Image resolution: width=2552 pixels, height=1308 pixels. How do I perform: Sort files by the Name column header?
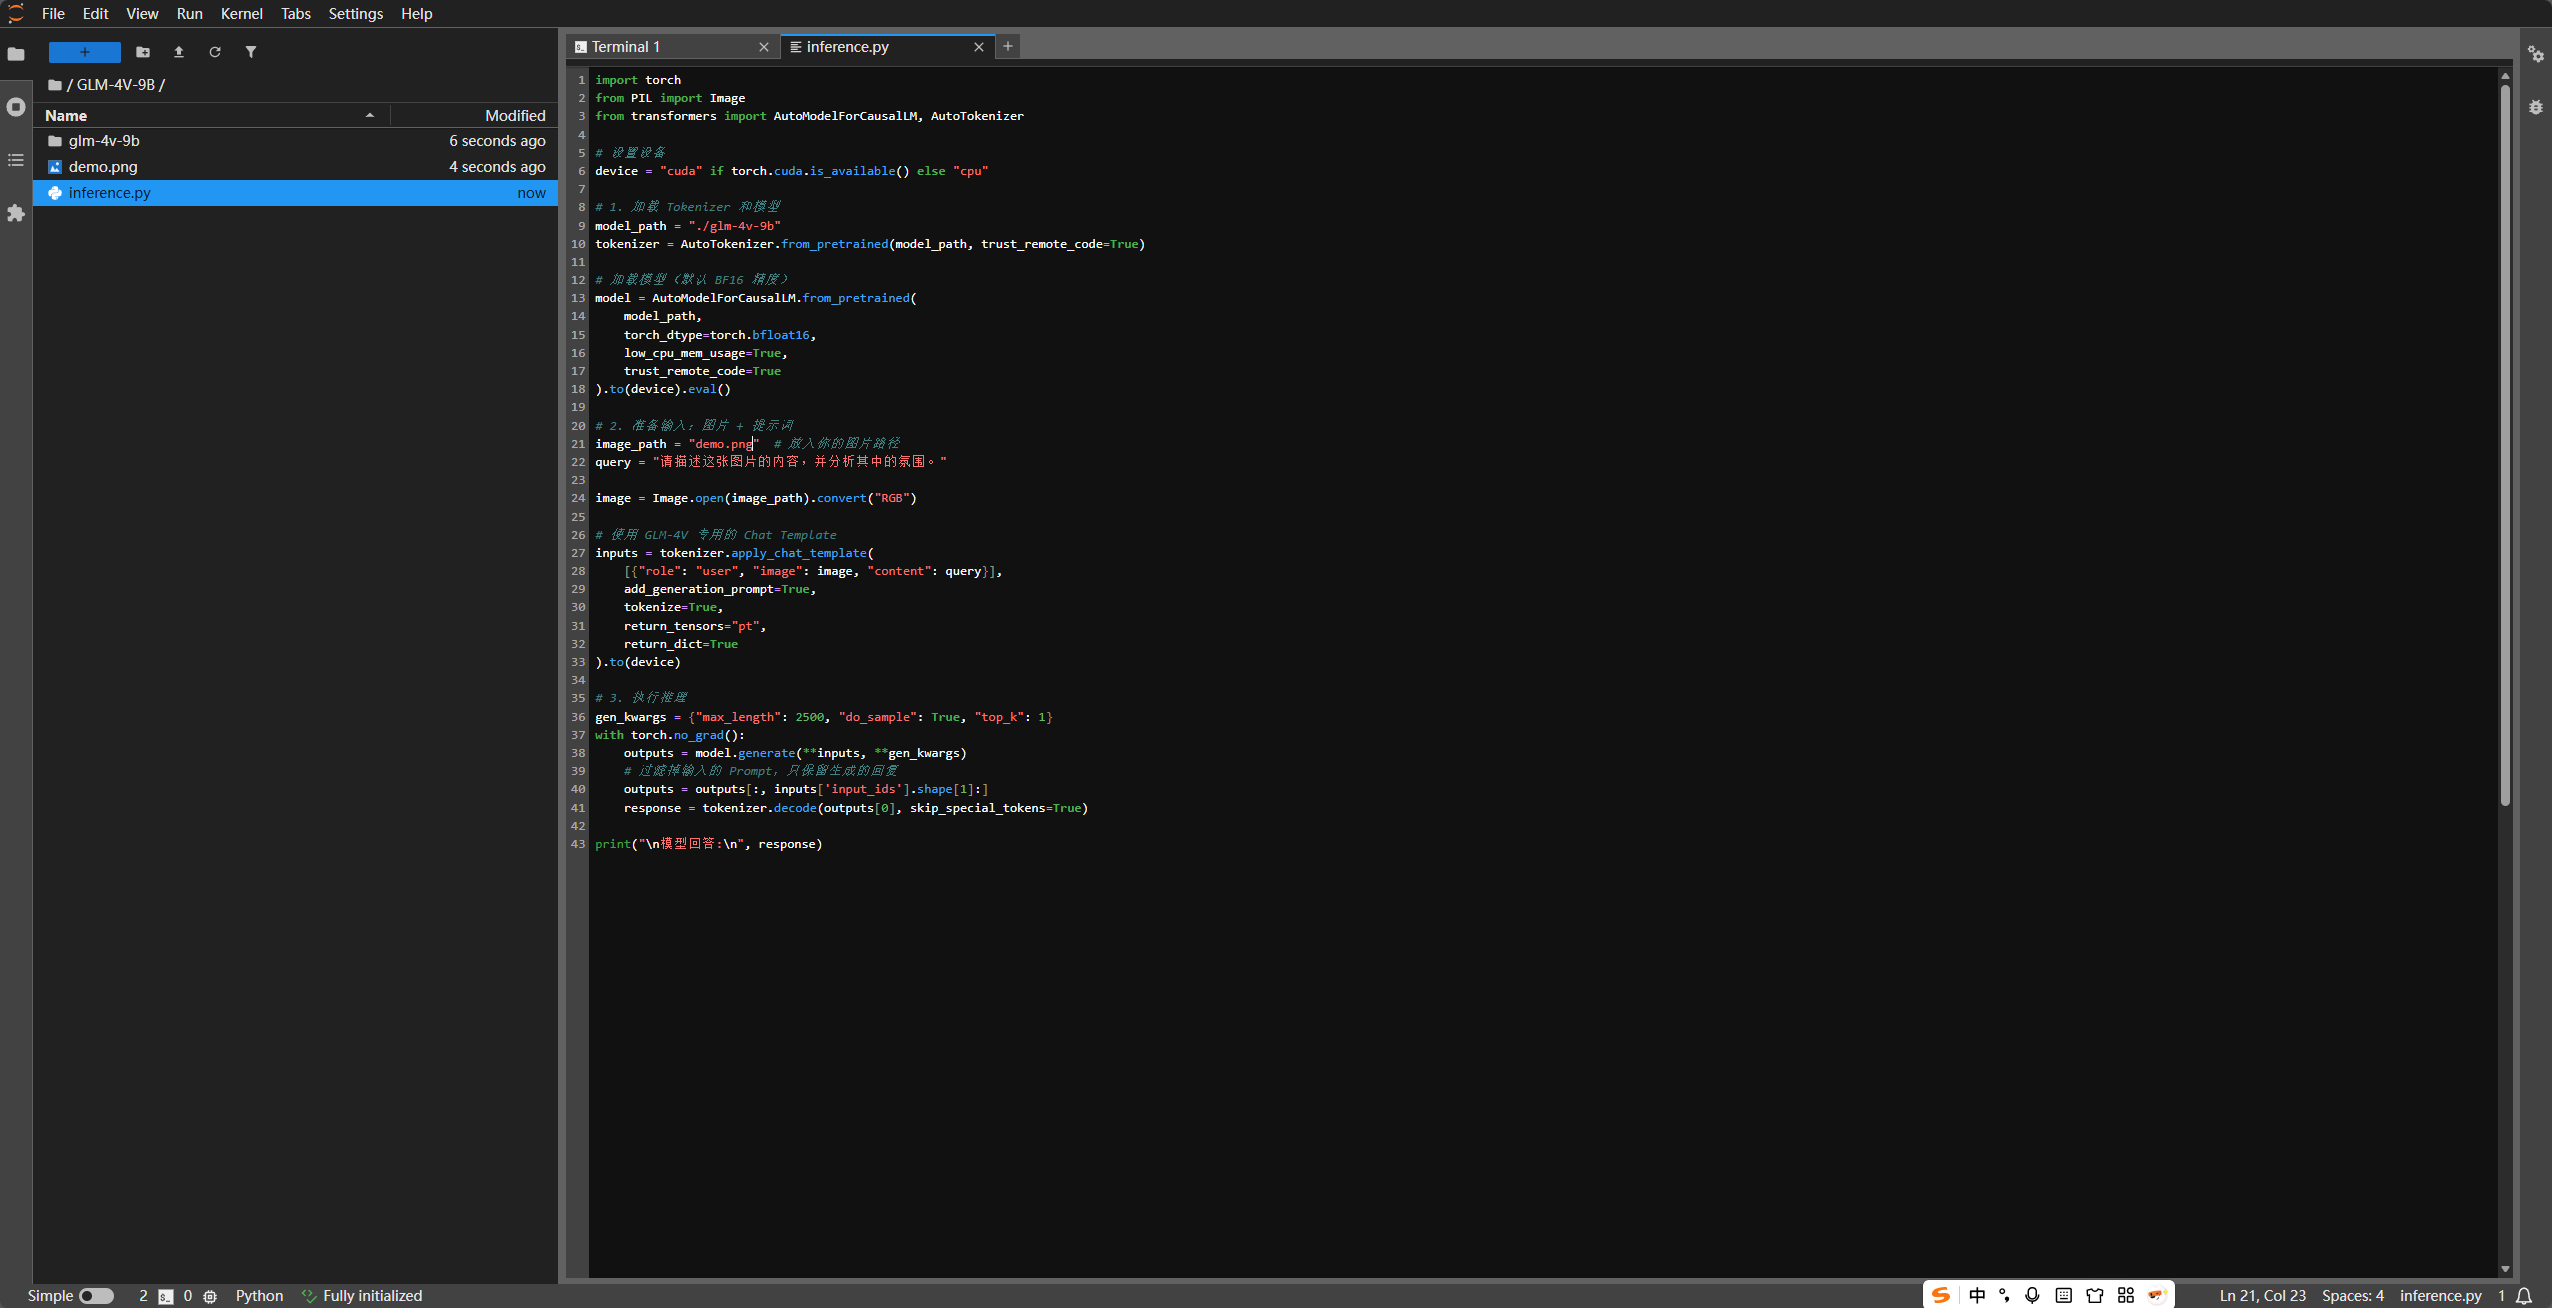tap(66, 116)
